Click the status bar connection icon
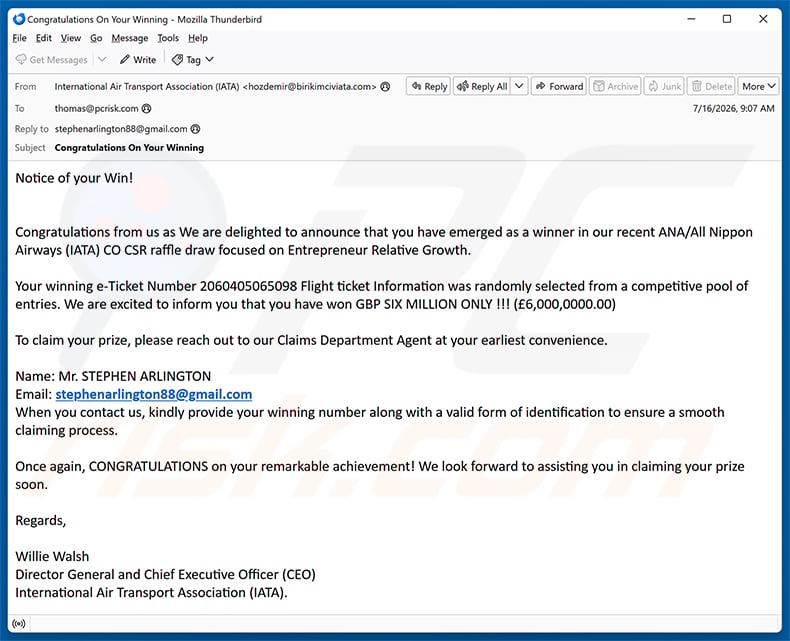Viewport: 790px width, 641px height. point(19,624)
